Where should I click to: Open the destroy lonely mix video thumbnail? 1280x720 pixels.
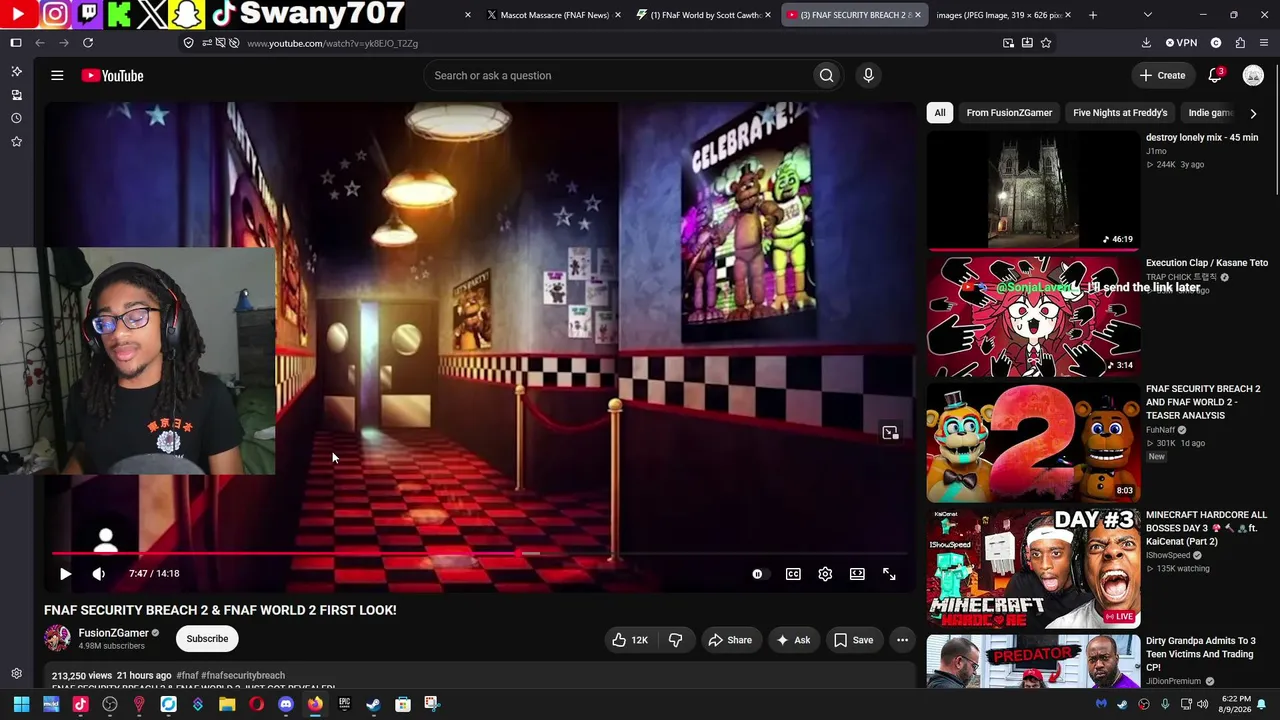tap(1033, 190)
